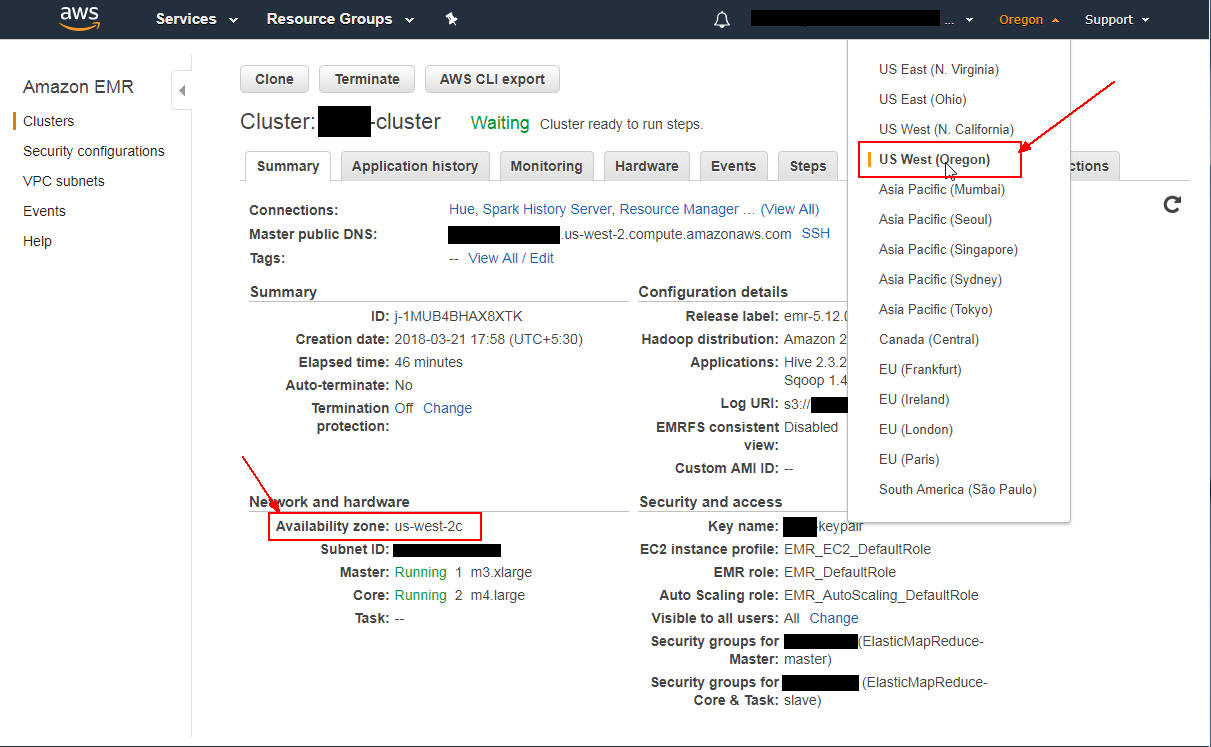Open the Application history tab

pos(415,166)
